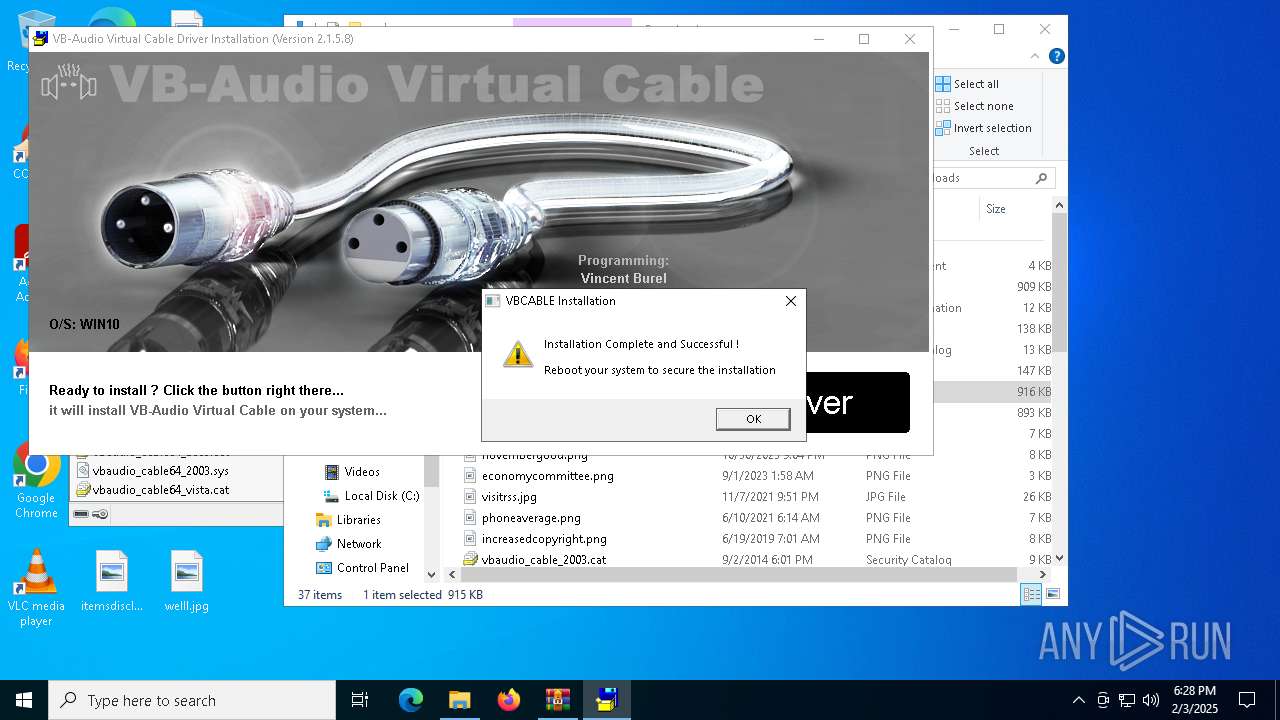Click the VBCABLE Installation dialog title icon
This screenshot has height=720, width=1280.
[x=492, y=301]
